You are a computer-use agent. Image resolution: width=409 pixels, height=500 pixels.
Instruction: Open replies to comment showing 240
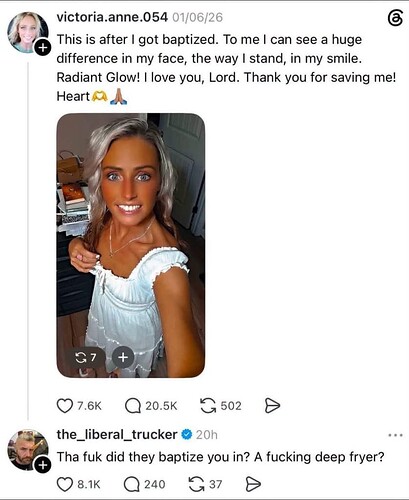[x=132, y=484]
